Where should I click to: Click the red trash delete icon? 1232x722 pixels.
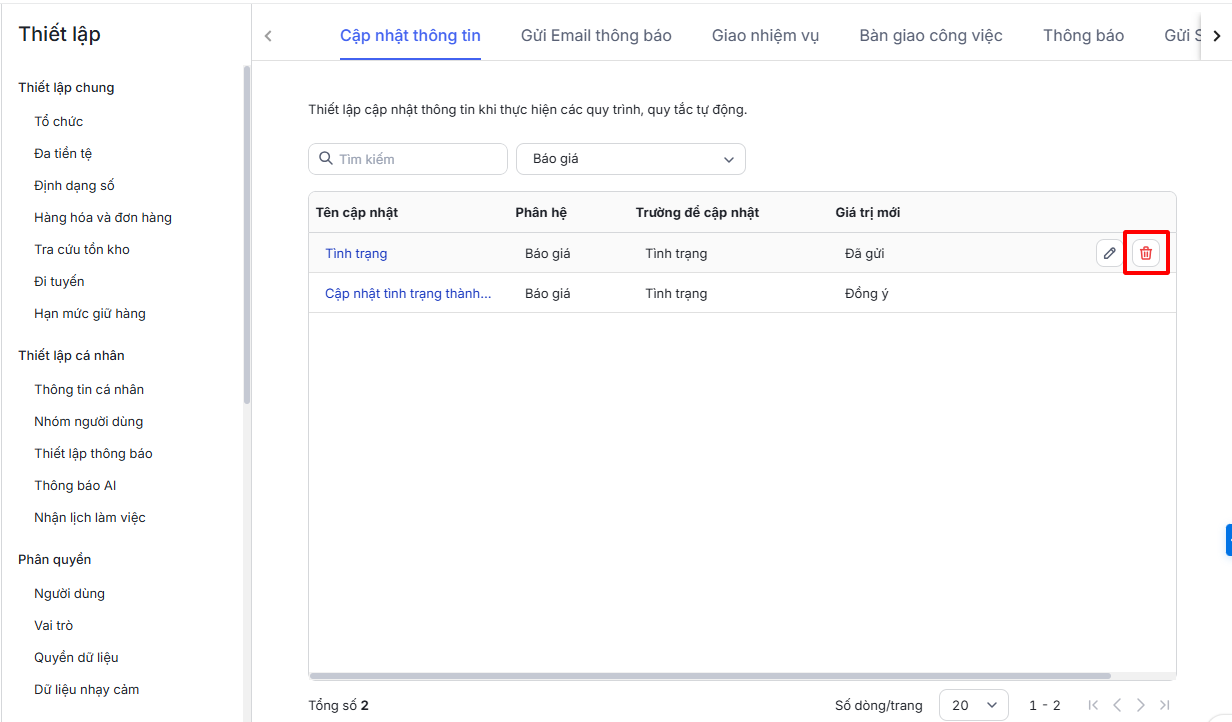pyautogui.click(x=1146, y=253)
